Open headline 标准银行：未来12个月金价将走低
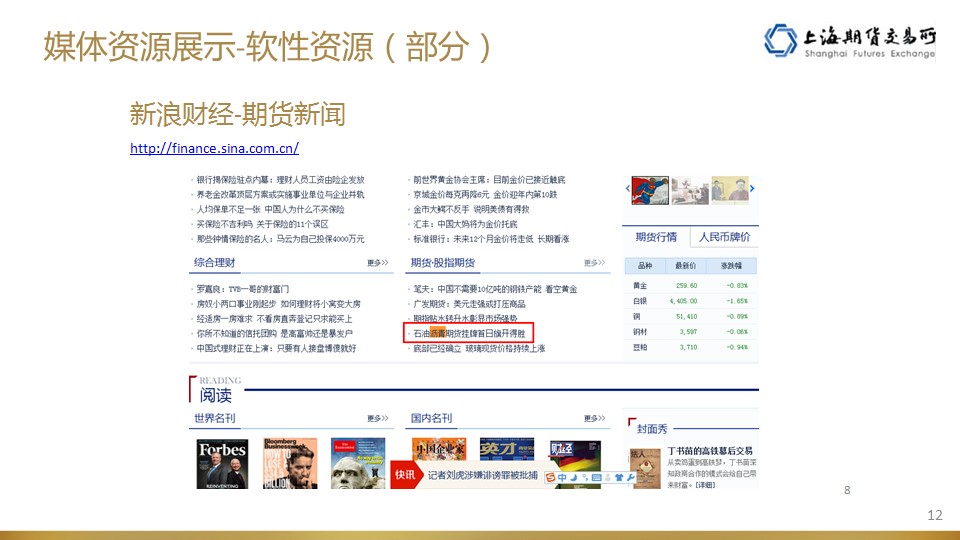960x540 pixels. click(x=491, y=239)
